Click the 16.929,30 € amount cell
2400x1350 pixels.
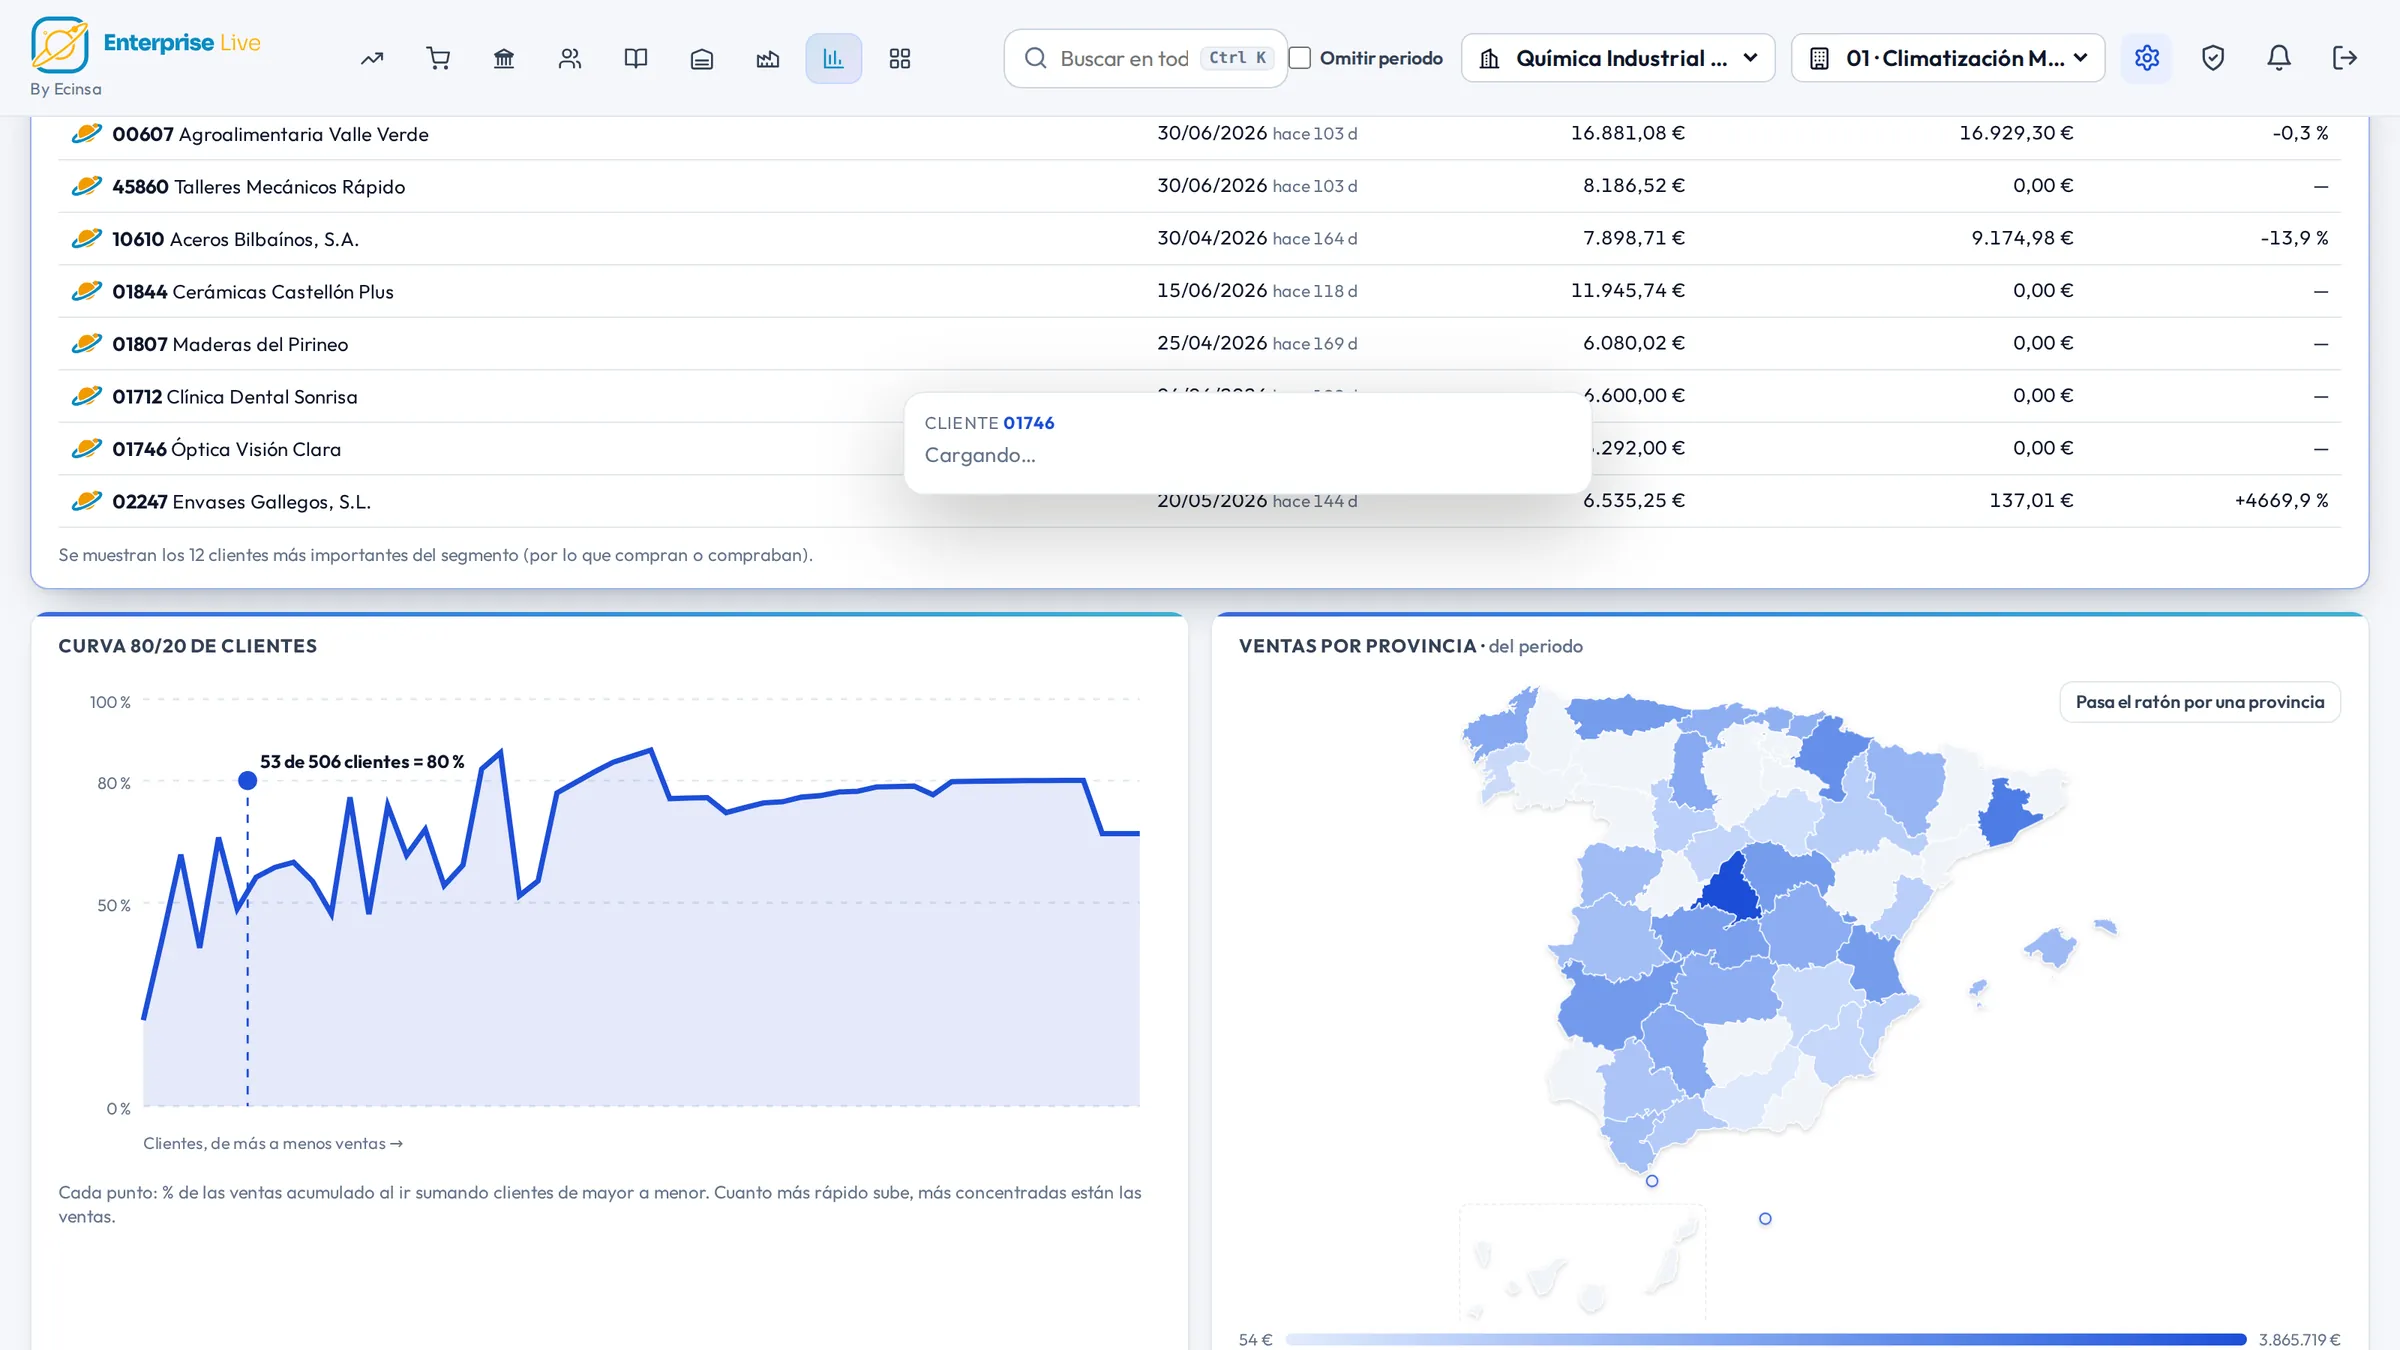2016,133
